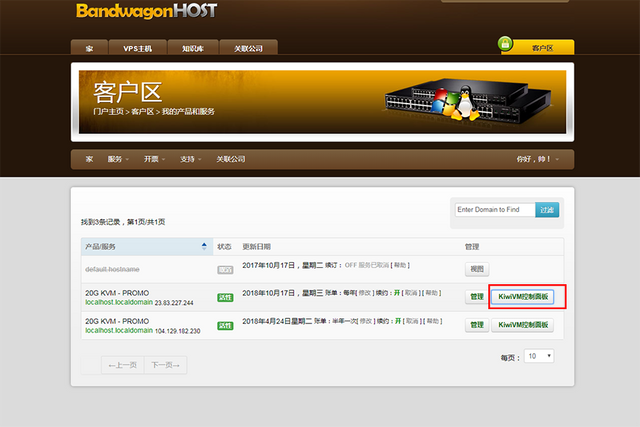Click 我的产品和服务 in the breadcrumb
This screenshot has height=427, width=640.
pos(188,111)
